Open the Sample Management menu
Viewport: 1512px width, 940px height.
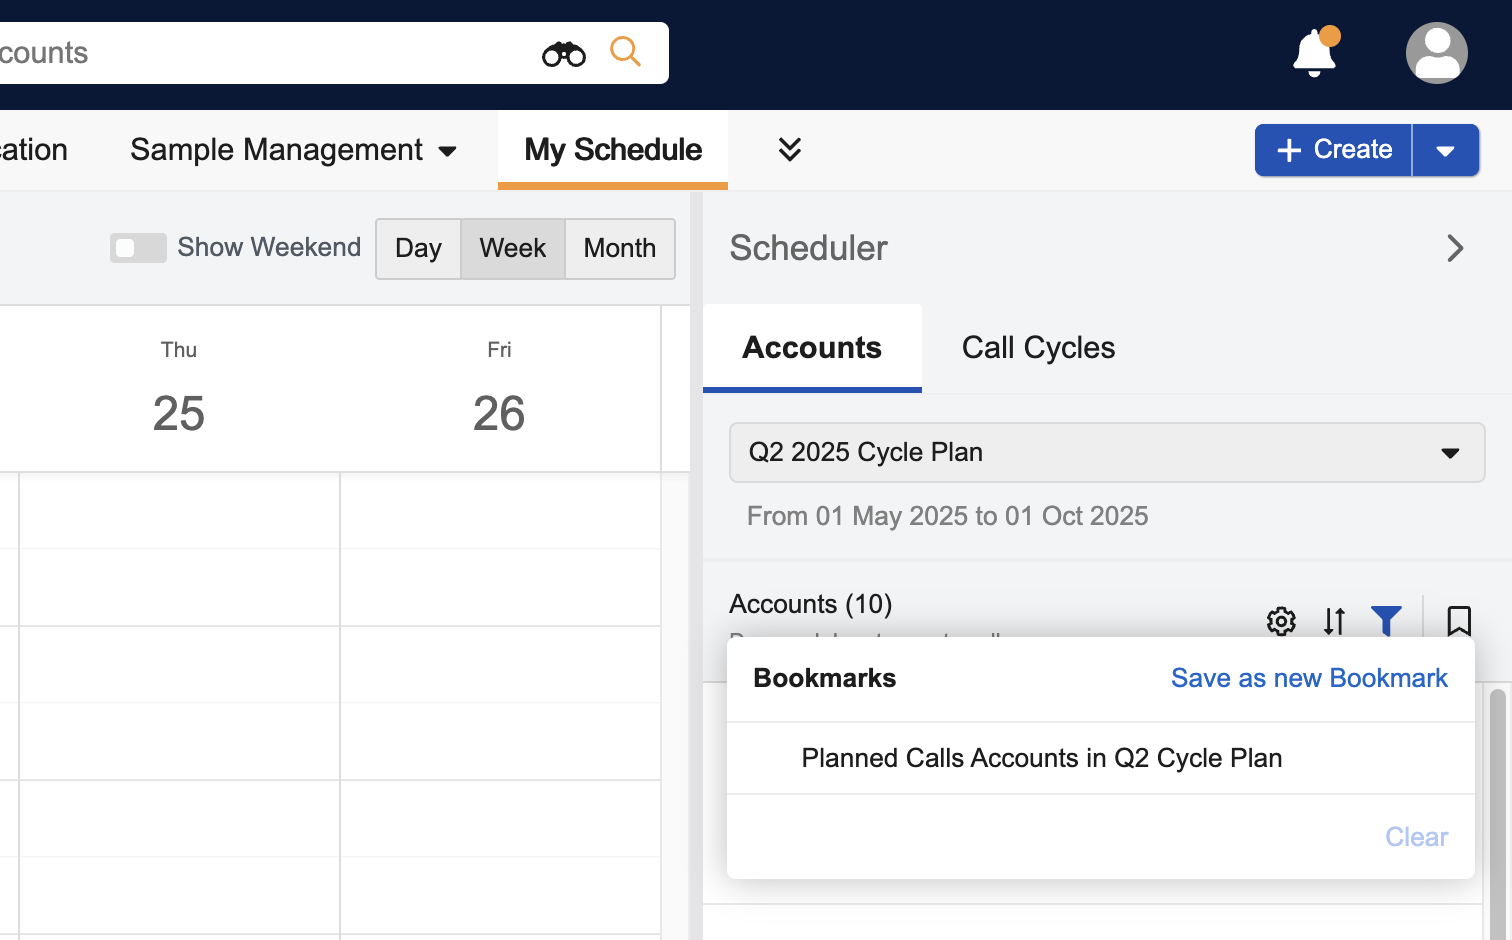click(x=293, y=150)
